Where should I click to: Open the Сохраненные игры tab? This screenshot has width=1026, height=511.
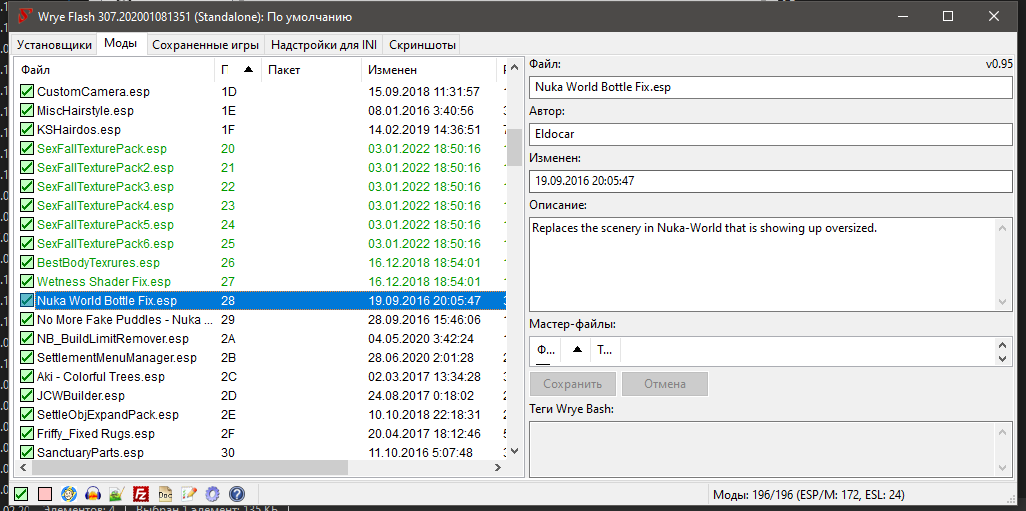208,45
